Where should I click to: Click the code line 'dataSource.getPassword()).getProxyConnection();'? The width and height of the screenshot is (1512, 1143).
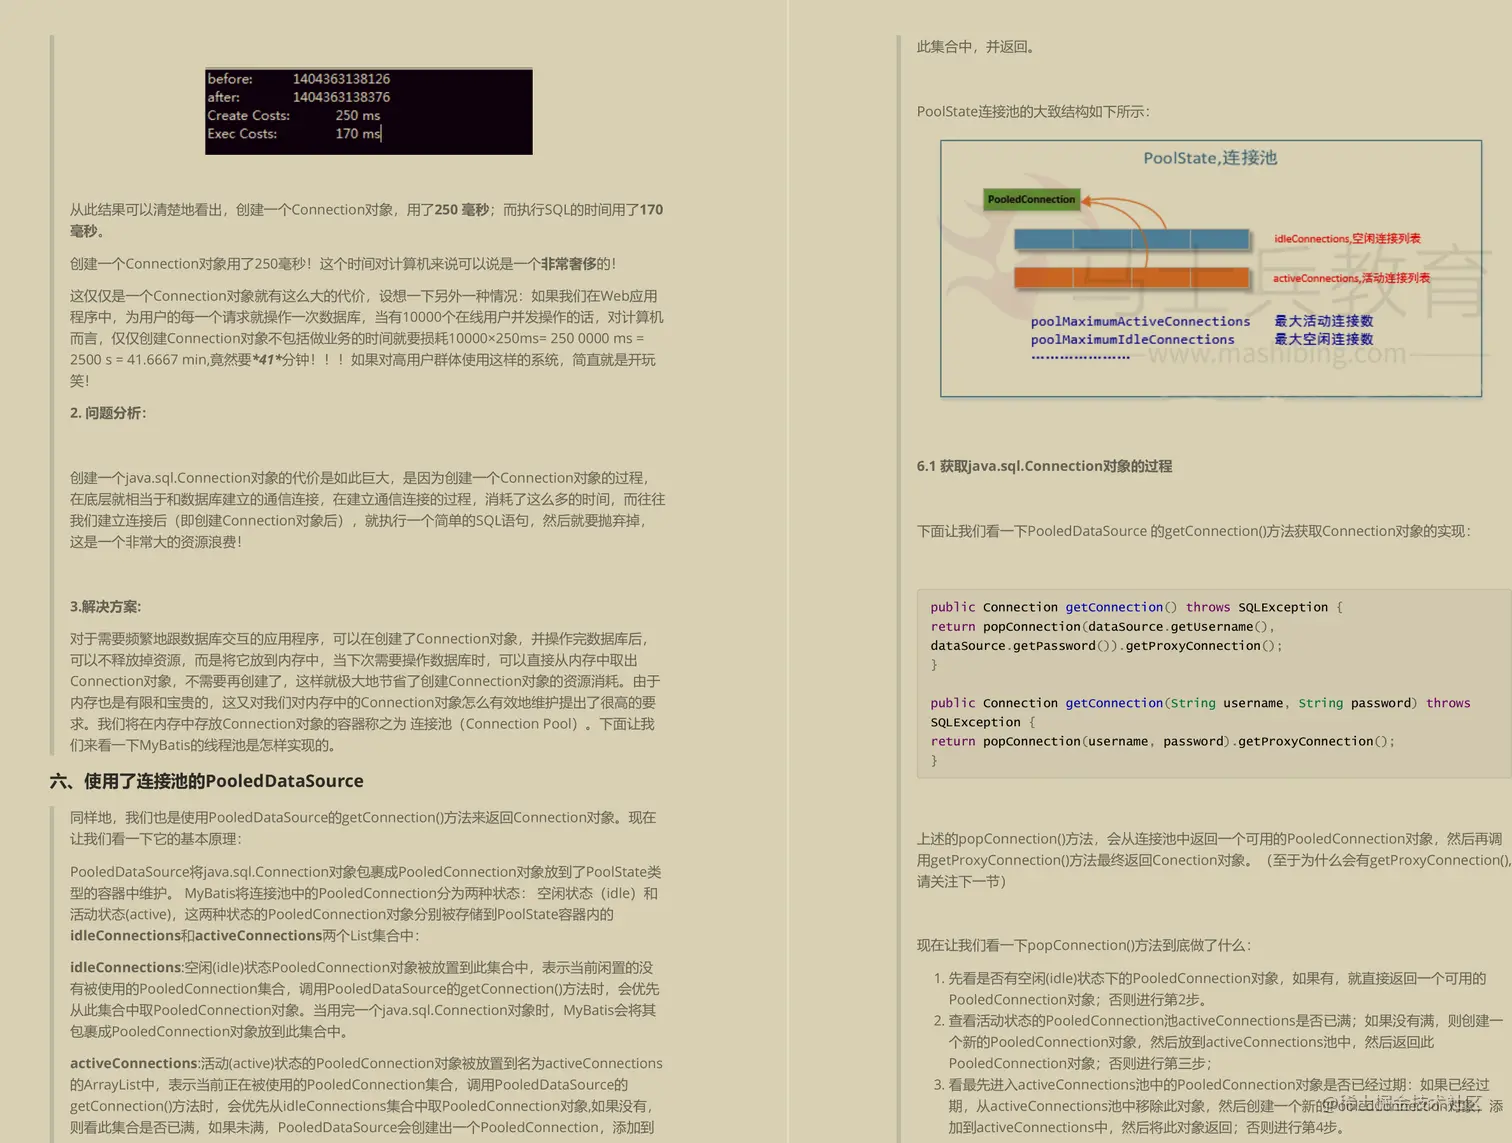[x=1106, y=646]
